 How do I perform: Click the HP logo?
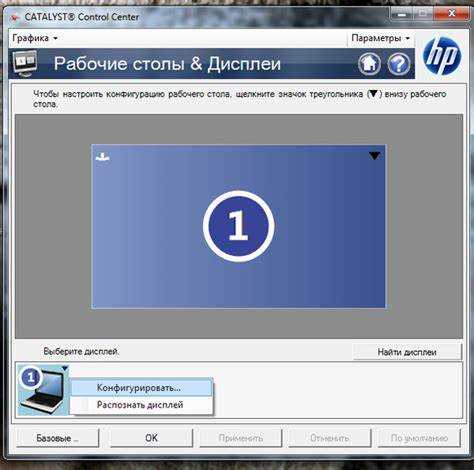click(442, 56)
